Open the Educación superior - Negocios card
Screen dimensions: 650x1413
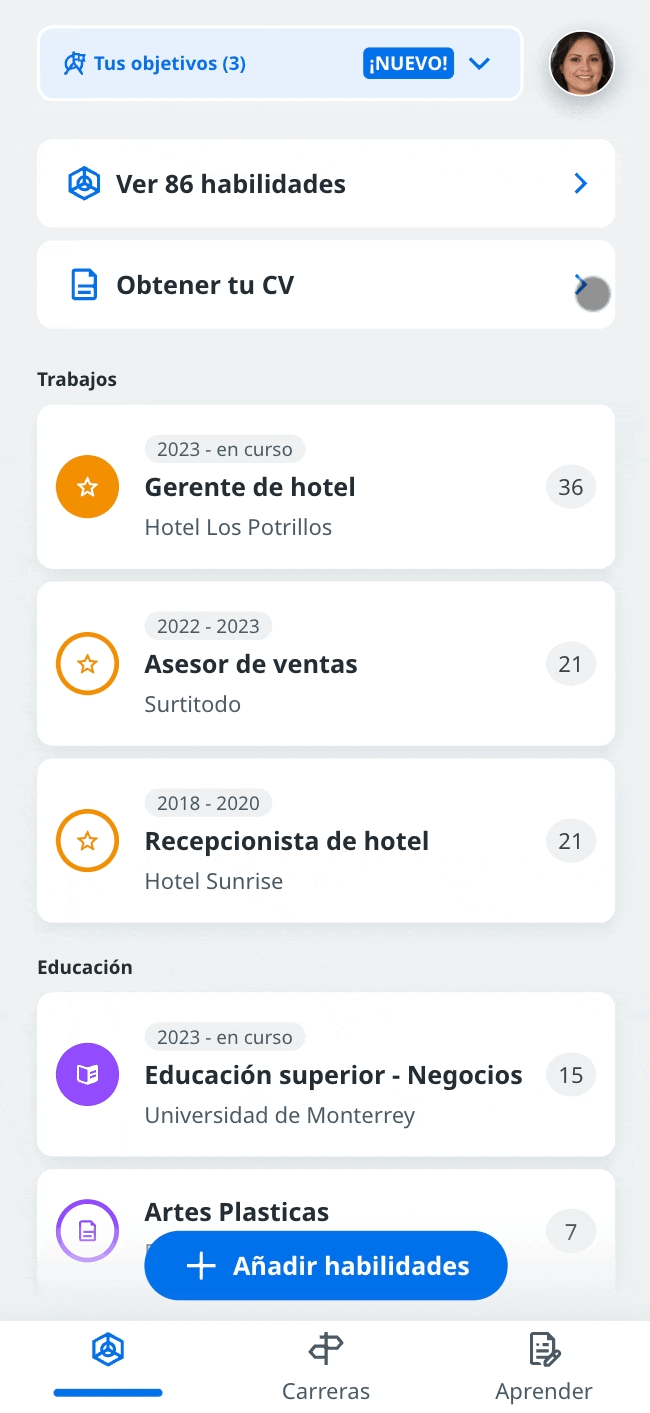pyautogui.click(x=326, y=1075)
